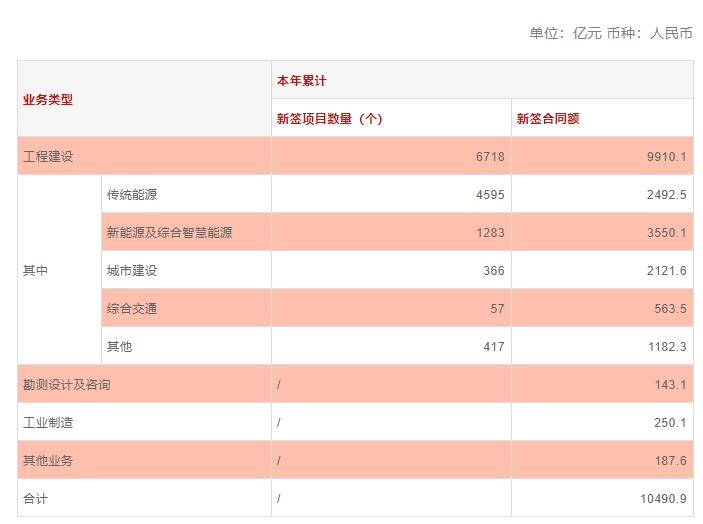
Task: Click the 单位：亿元 币种：人民币 caption text
Action: (x=611, y=33)
